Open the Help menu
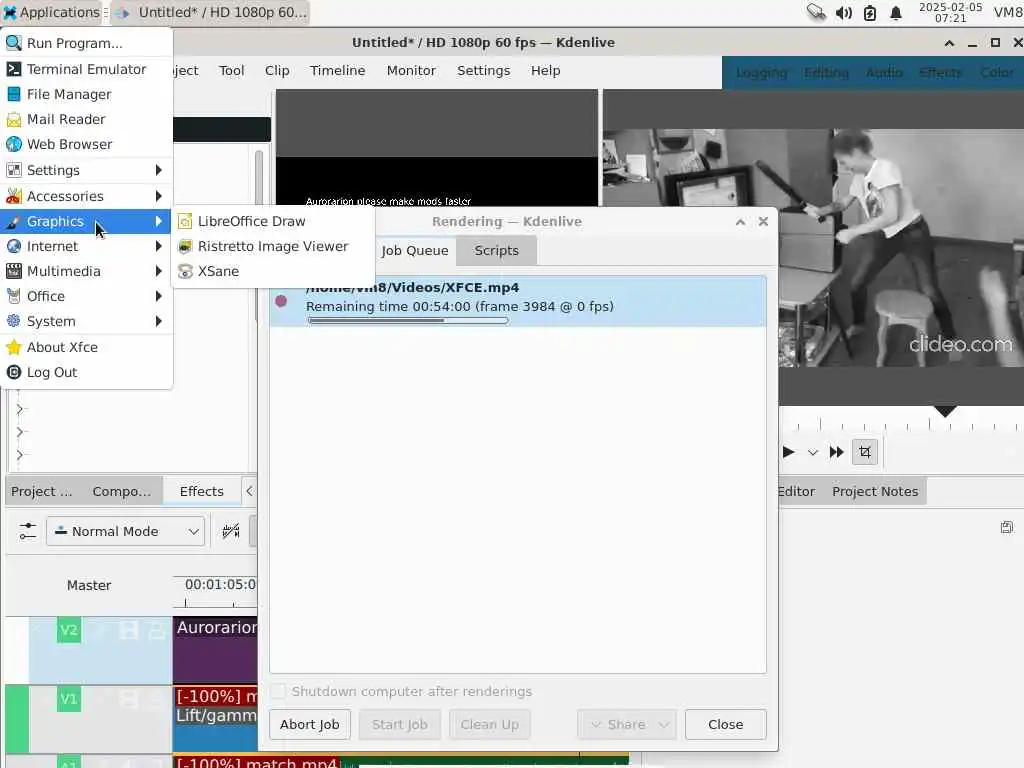Image resolution: width=1024 pixels, height=768 pixels. pos(545,71)
